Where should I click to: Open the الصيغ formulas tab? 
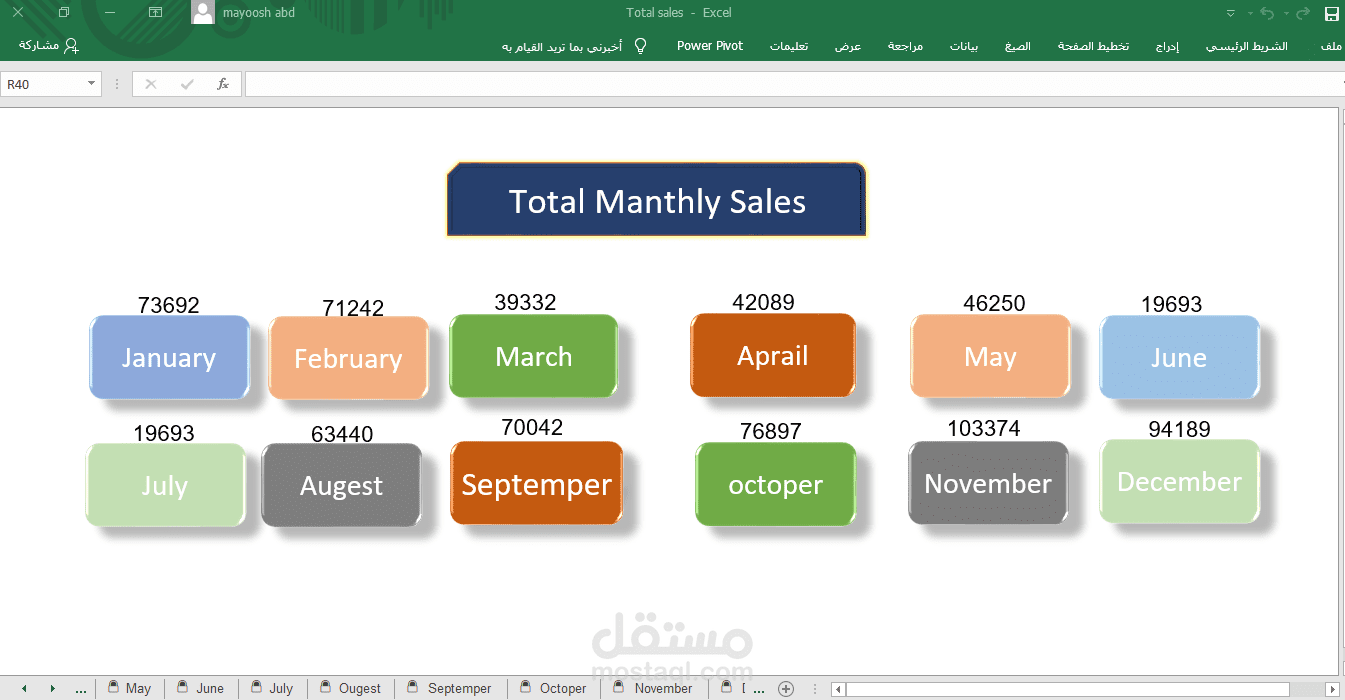point(1018,46)
